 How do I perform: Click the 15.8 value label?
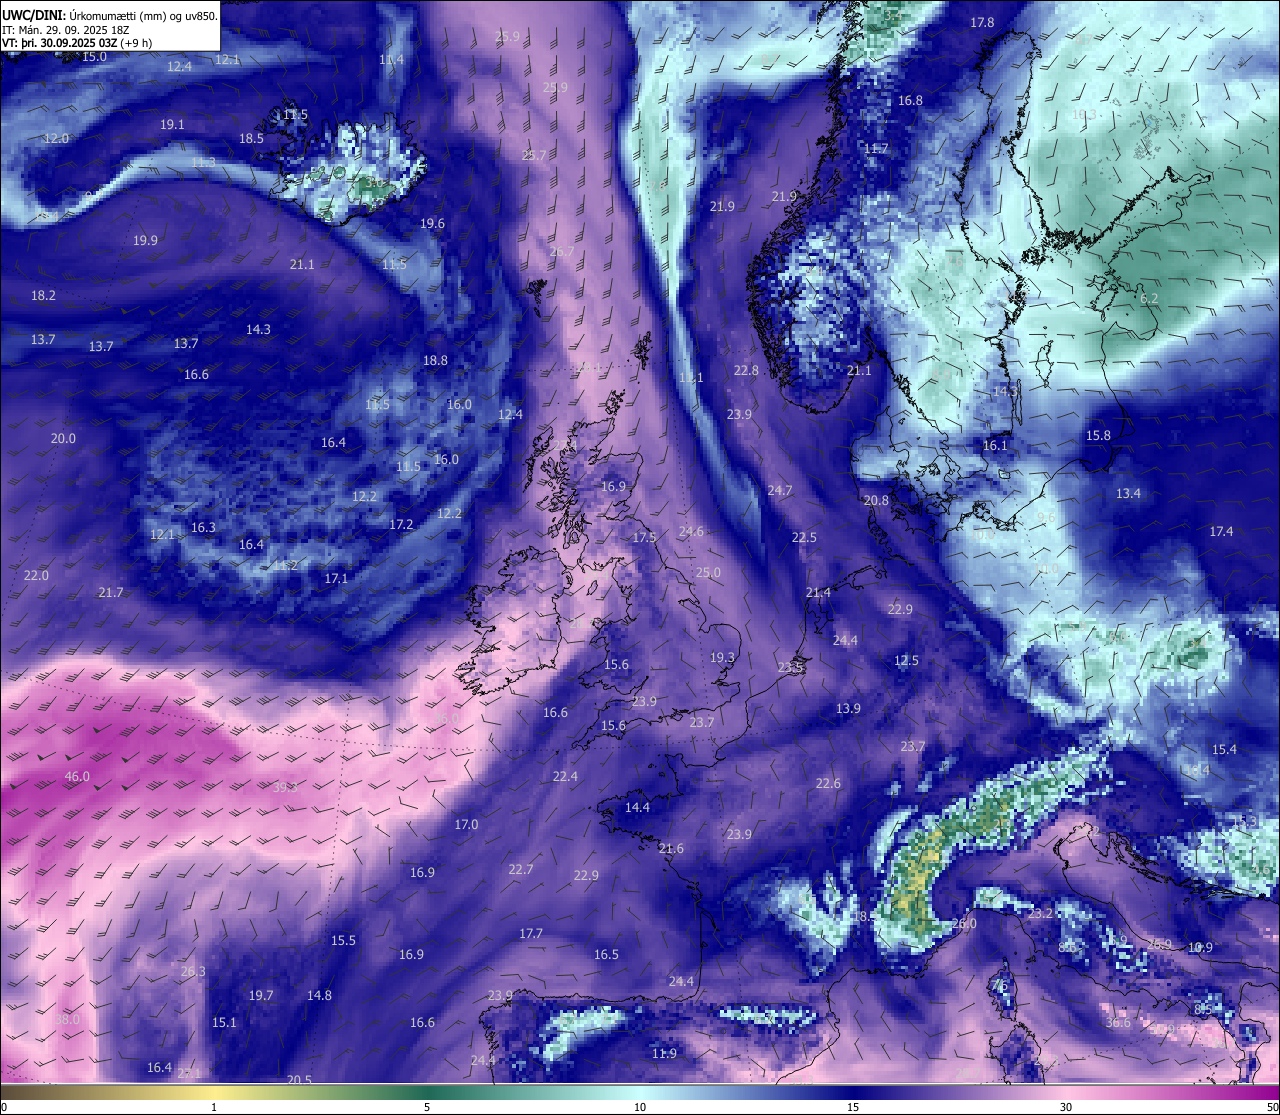click(x=1098, y=436)
